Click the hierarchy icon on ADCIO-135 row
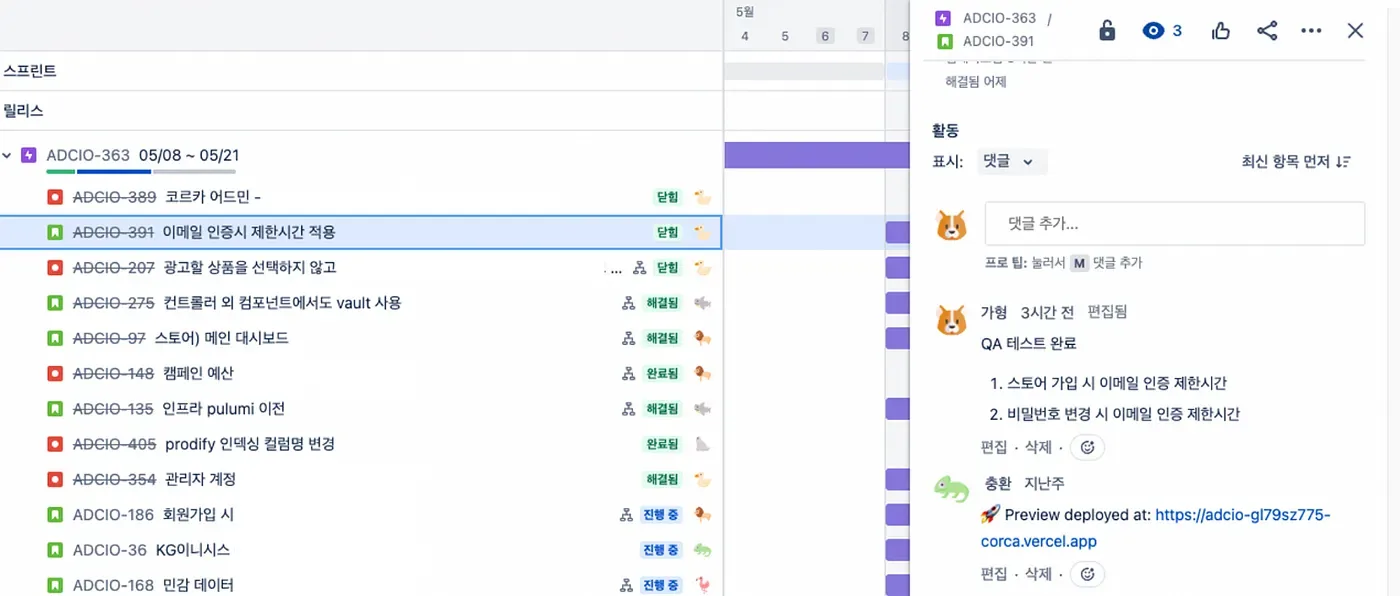Image resolution: width=1400 pixels, height=596 pixels. [x=629, y=409]
